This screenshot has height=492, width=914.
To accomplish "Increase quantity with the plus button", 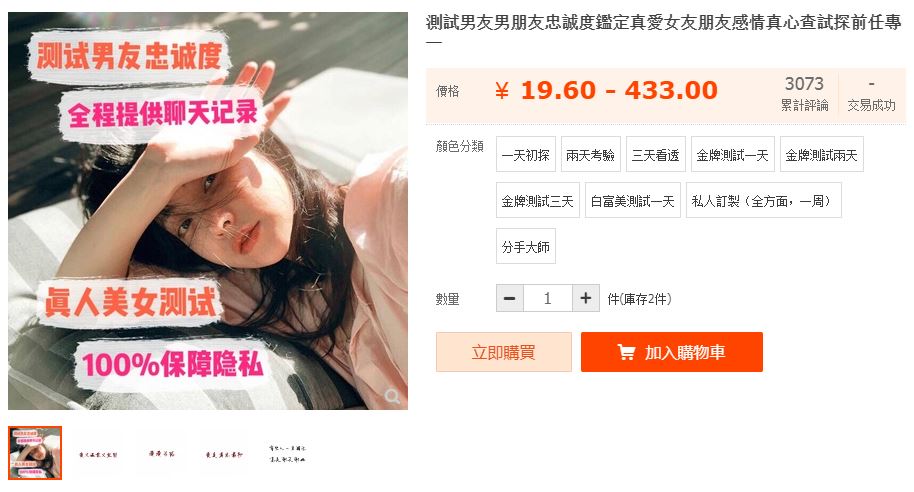I will (586, 298).
